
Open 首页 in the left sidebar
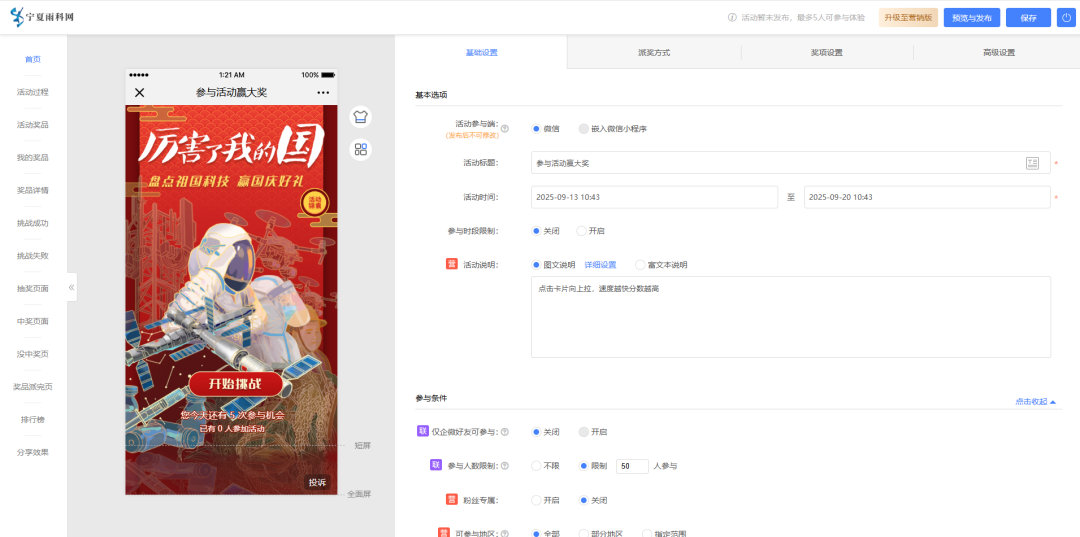(x=33, y=59)
